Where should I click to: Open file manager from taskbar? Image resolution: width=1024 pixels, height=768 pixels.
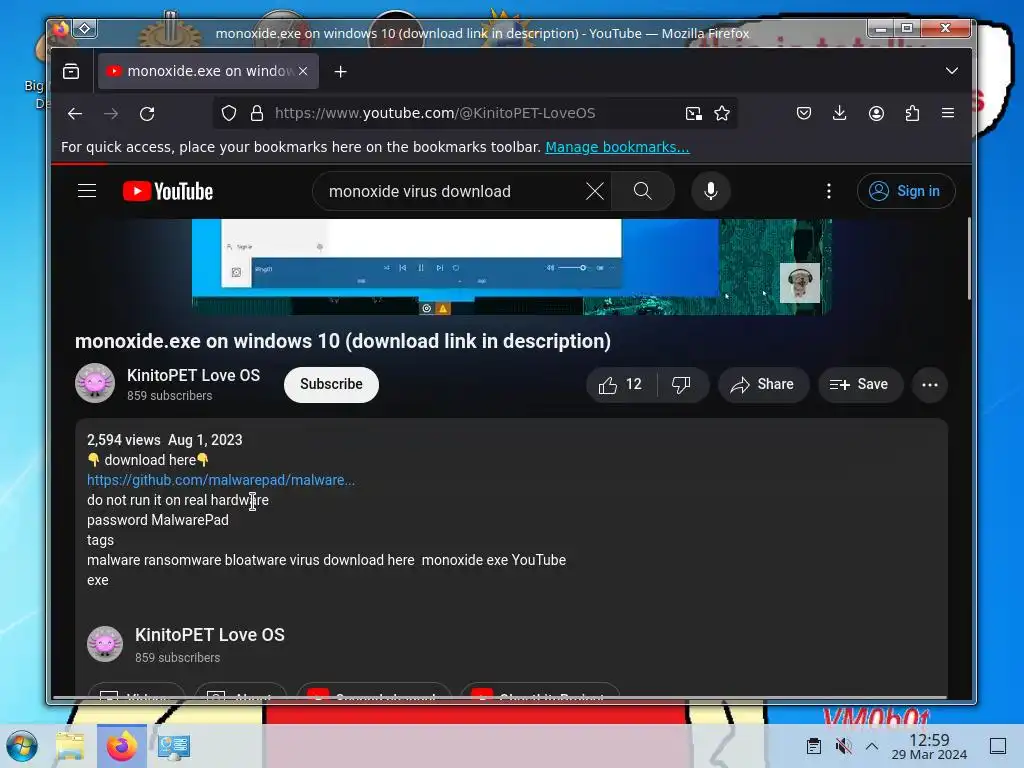(x=70, y=746)
